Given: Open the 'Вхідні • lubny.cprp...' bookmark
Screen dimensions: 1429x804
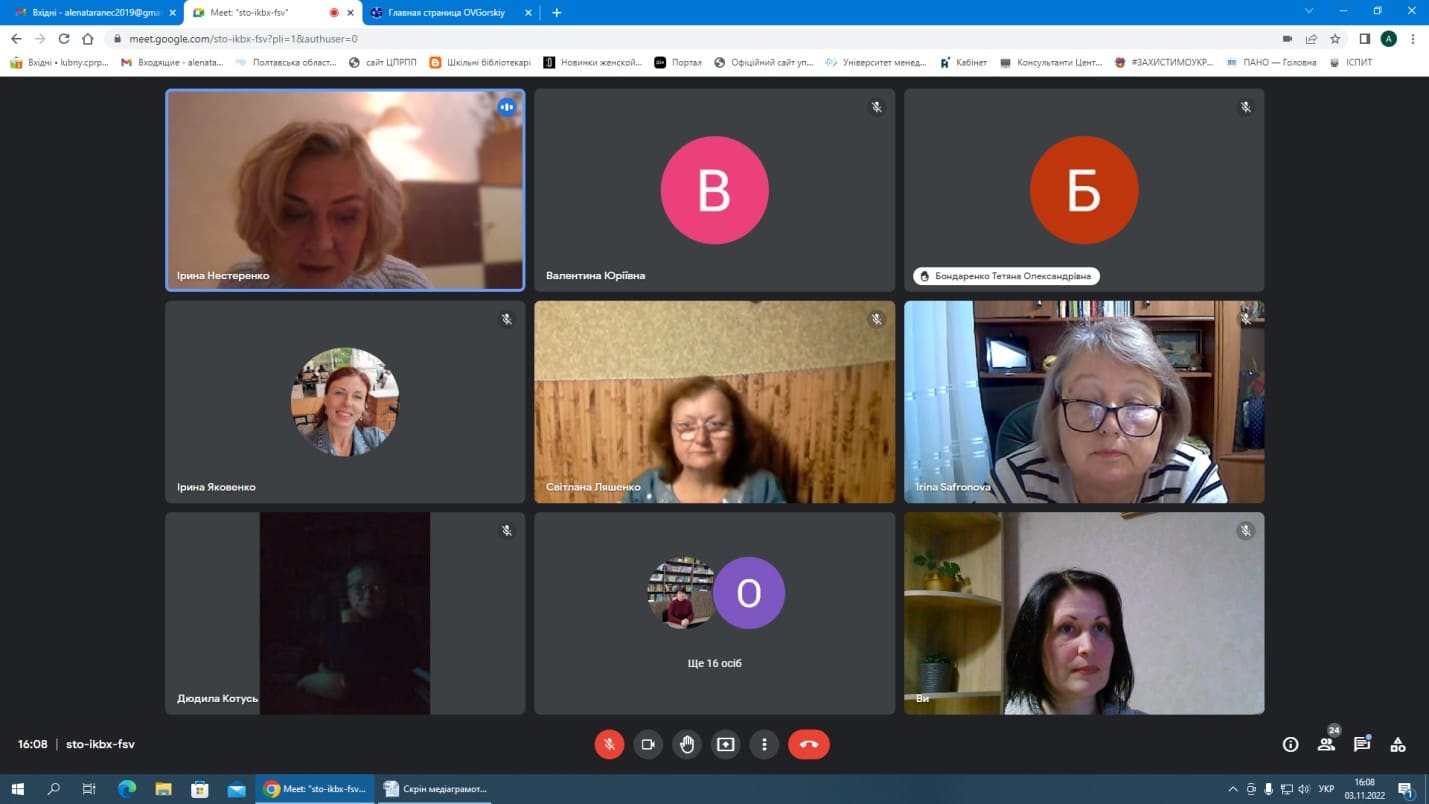Looking at the screenshot, I should [x=59, y=62].
